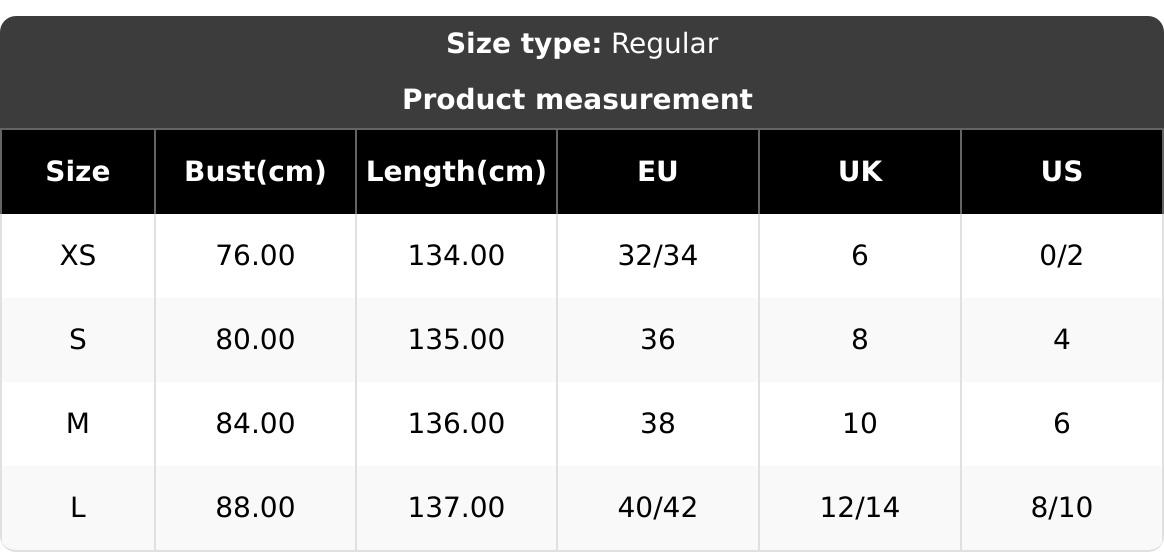1164x552 pixels.
Task: Click the 0/2 US size cell
Action: click(x=1061, y=256)
